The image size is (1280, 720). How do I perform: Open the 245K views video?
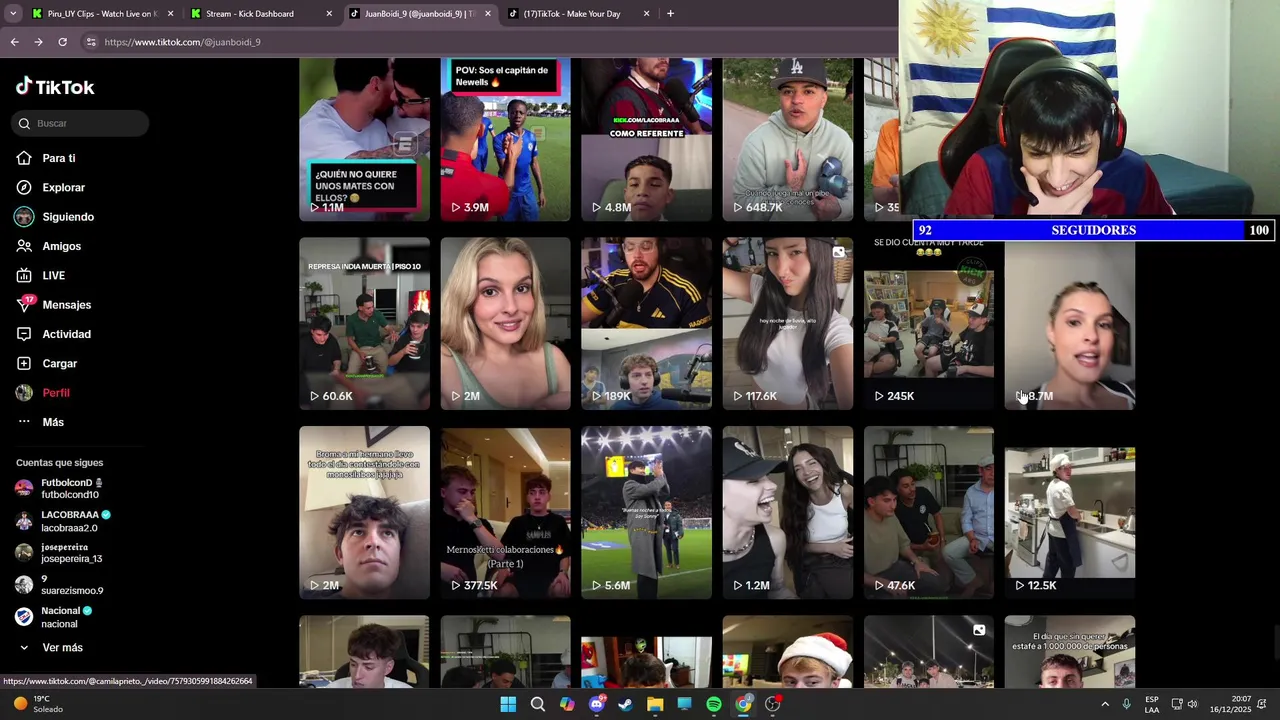coord(929,324)
